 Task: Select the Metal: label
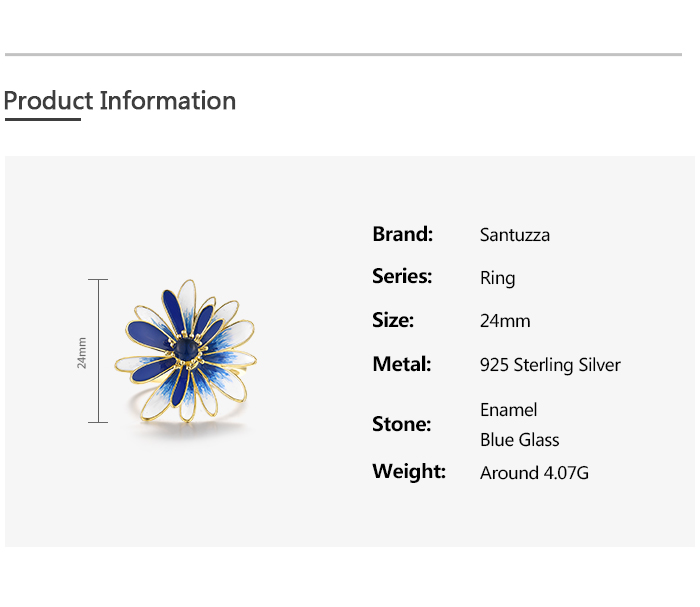point(402,364)
